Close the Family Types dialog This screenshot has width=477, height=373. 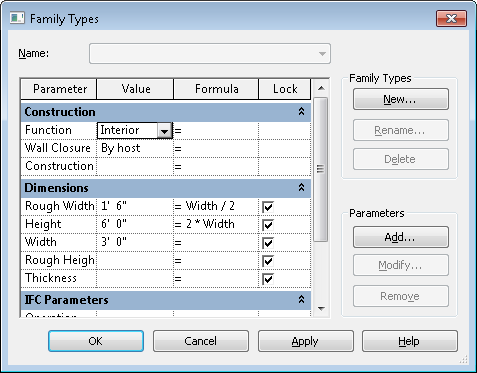(x=451, y=18)
